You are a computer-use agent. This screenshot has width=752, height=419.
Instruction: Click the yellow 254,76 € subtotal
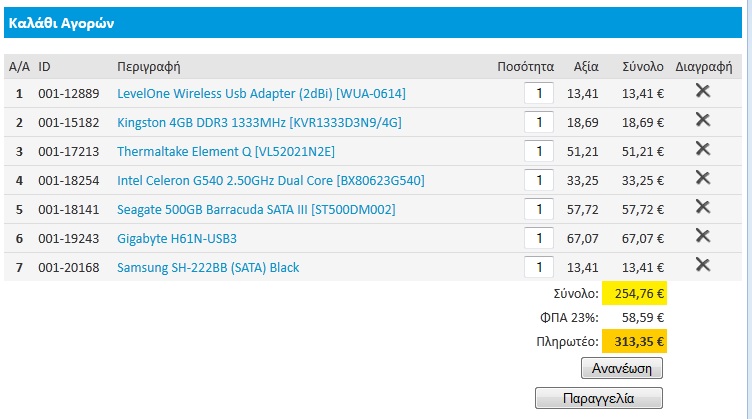click(634, 293)
